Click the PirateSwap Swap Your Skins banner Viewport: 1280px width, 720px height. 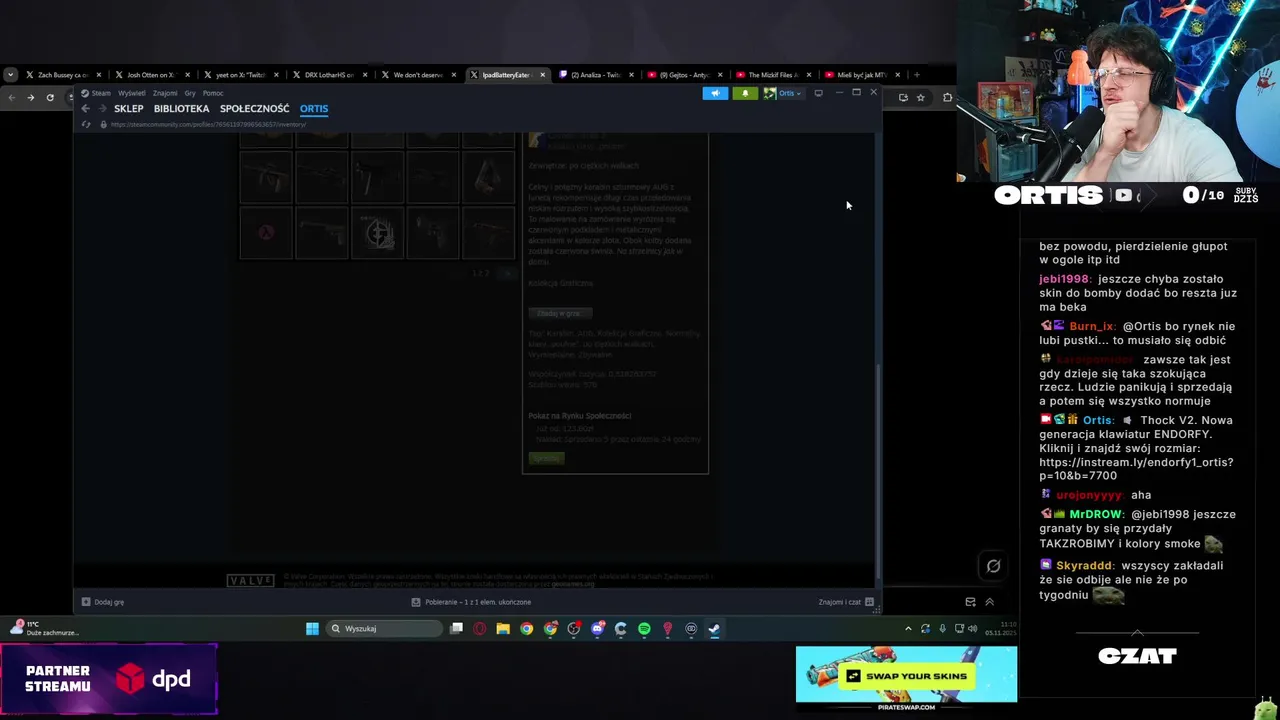pyautogui.click(x=906, y=679)
